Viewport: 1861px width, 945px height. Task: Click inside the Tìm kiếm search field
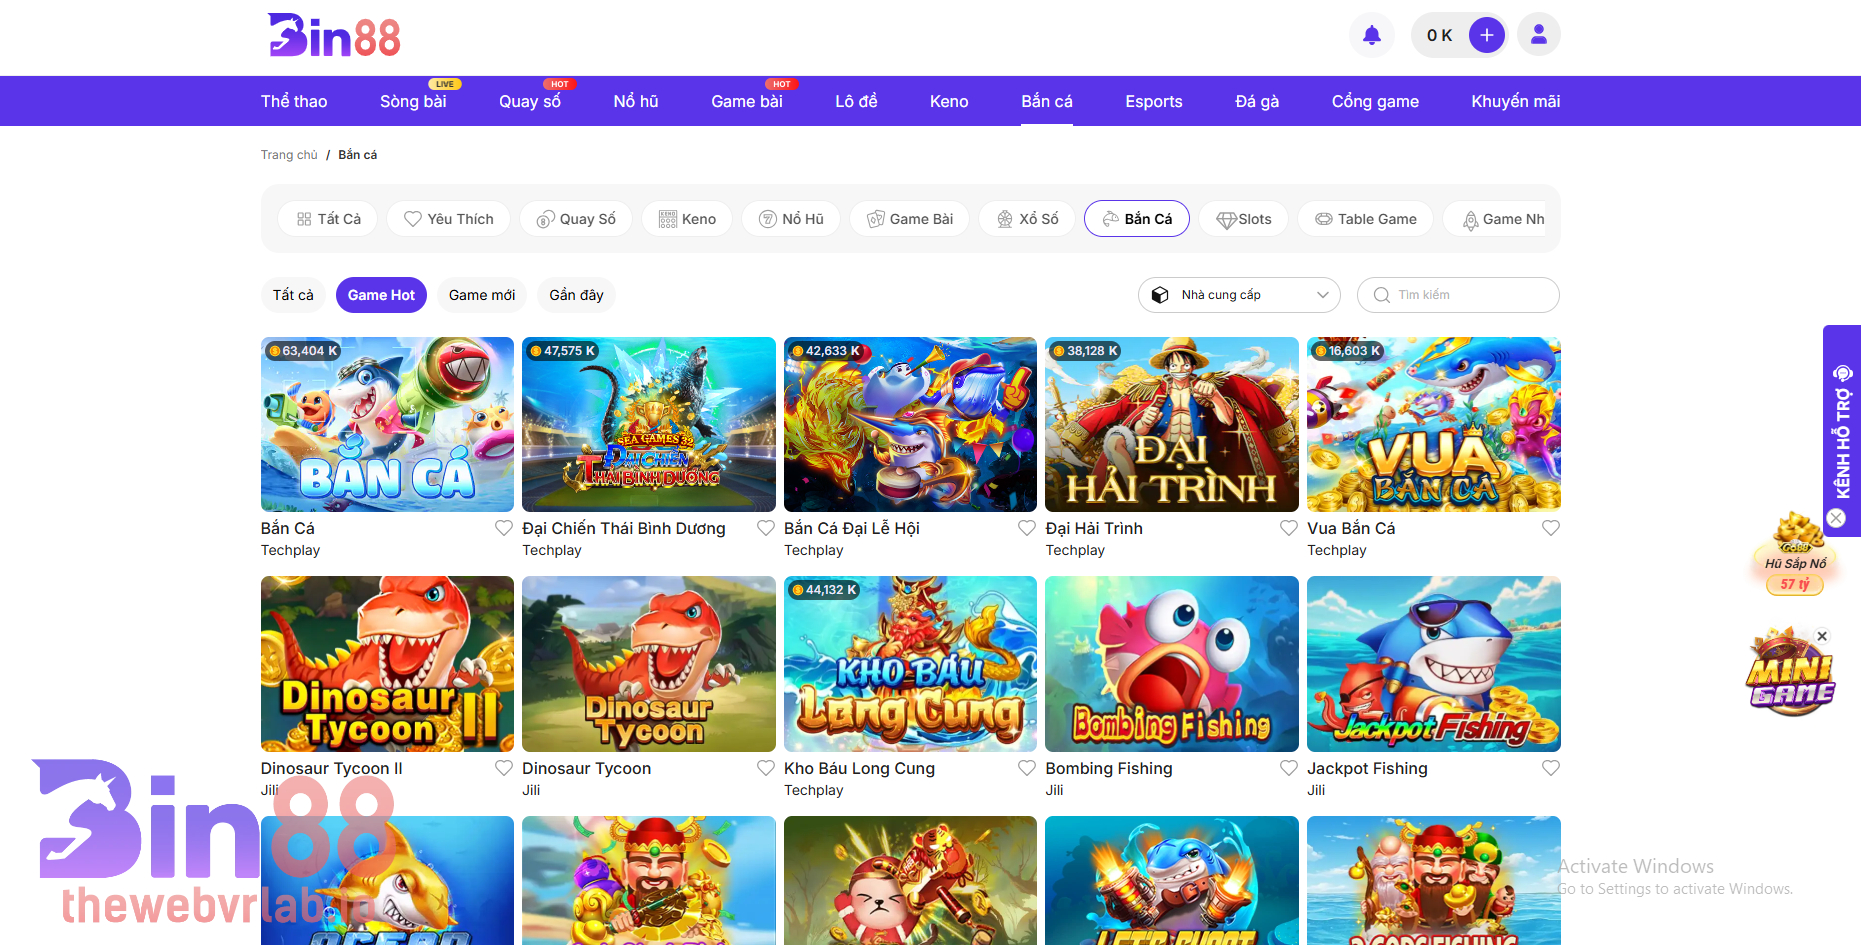pos(1457,295)
